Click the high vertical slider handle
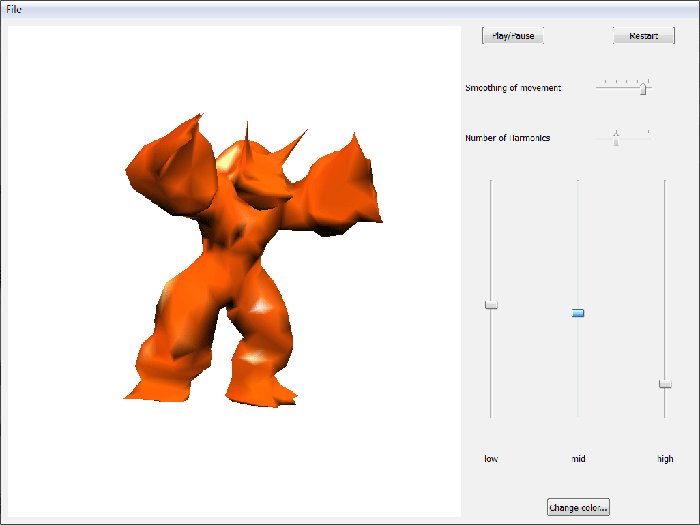This screenshot has height=525, width=700. [665, 384]
